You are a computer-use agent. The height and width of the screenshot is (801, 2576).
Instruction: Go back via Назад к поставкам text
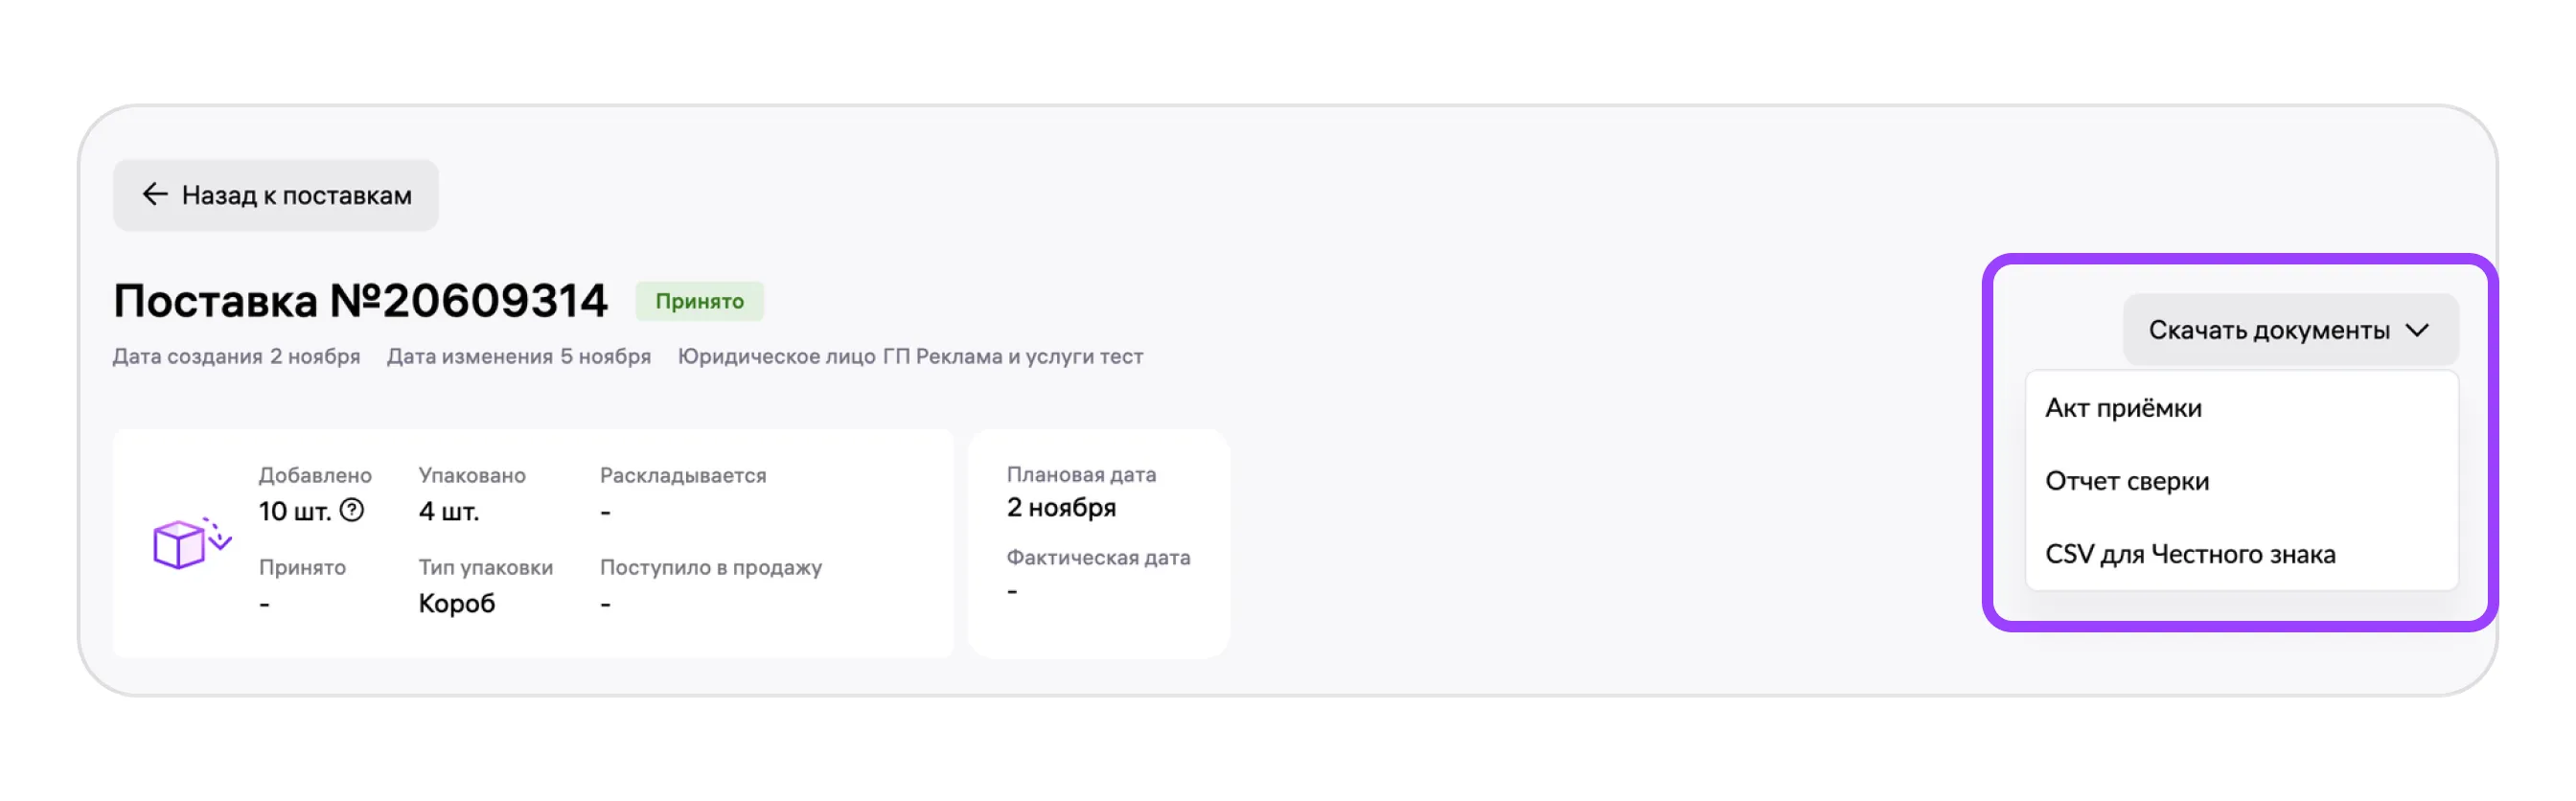[296, 195]
